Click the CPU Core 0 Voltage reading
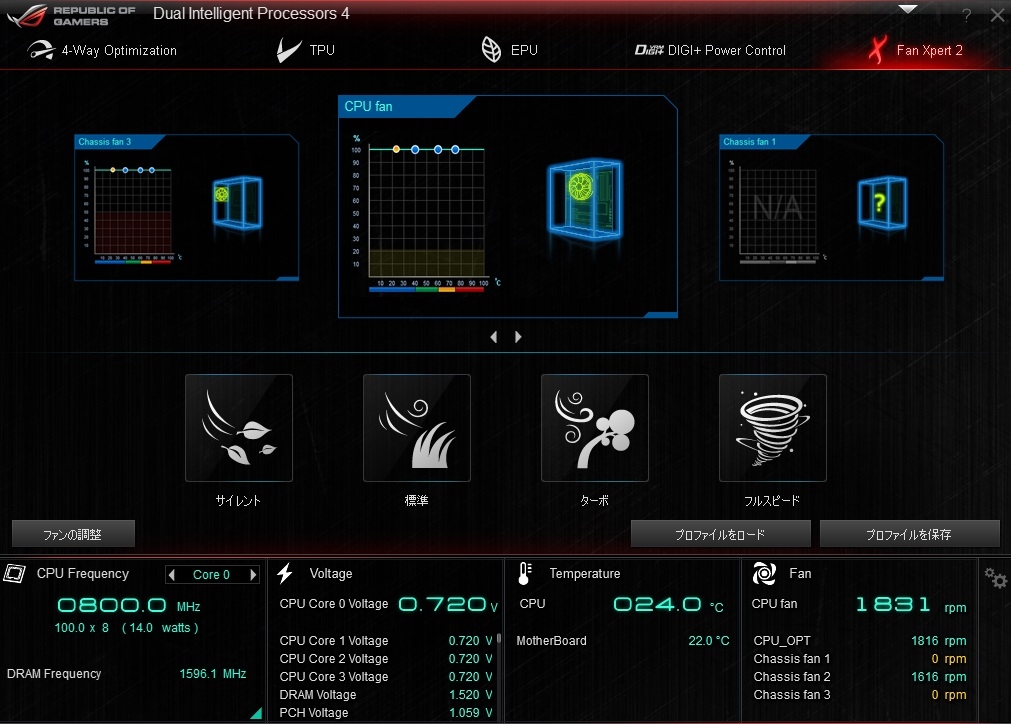 [388, 604]
